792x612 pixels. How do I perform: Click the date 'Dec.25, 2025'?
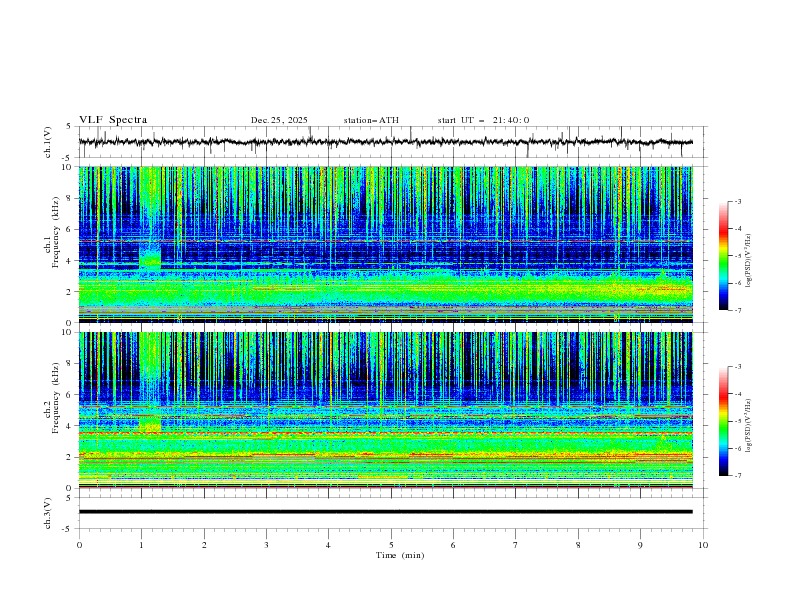tap(279, 120)
